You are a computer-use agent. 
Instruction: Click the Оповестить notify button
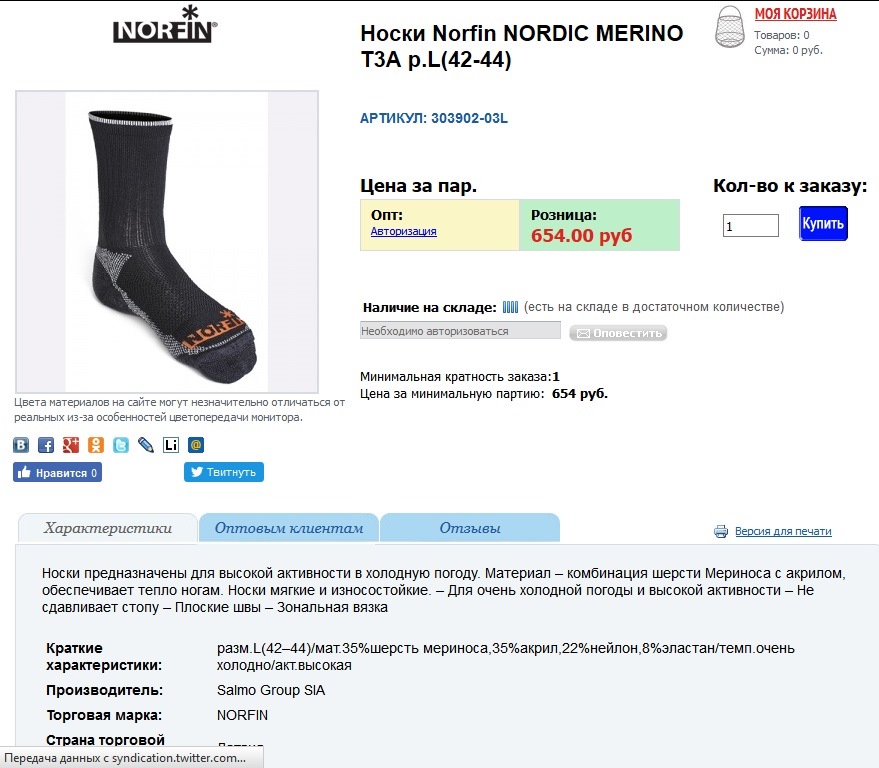tap(618, 333)
